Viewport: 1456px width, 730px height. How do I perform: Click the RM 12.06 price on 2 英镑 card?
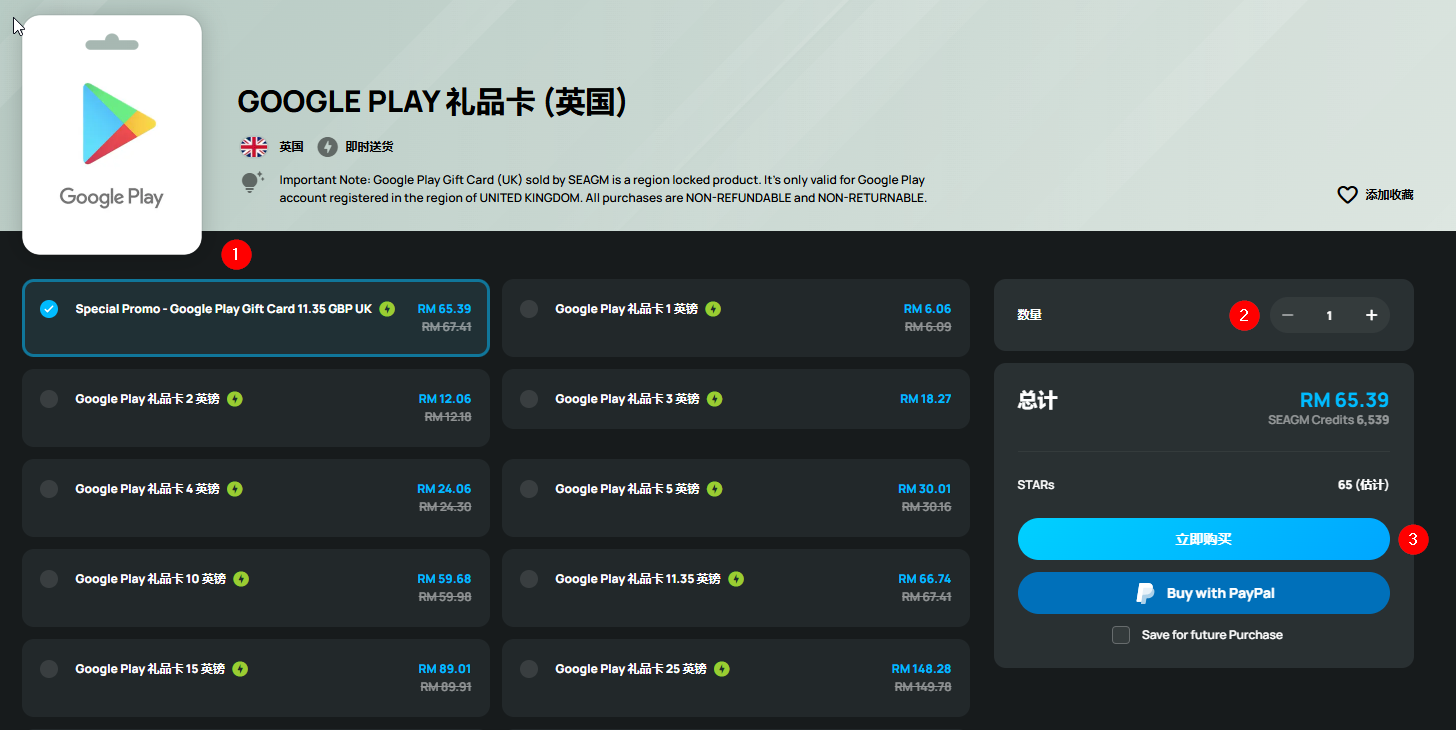click(445, 399)
